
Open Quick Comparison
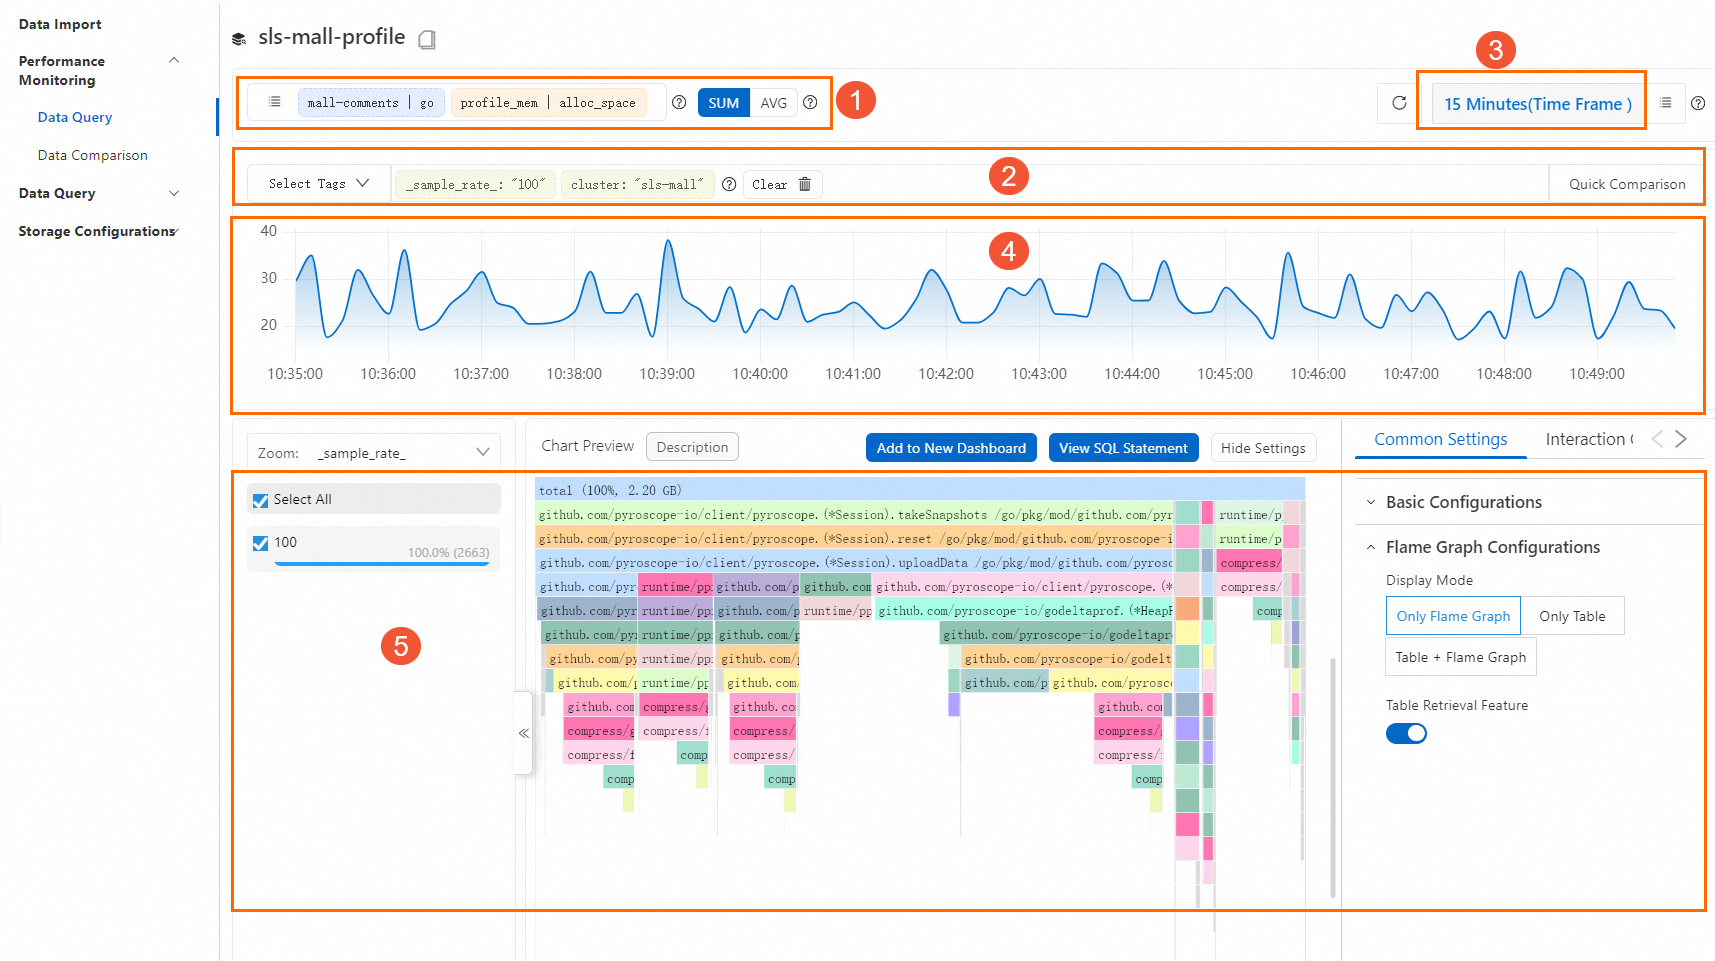[x=1627, y=184]
